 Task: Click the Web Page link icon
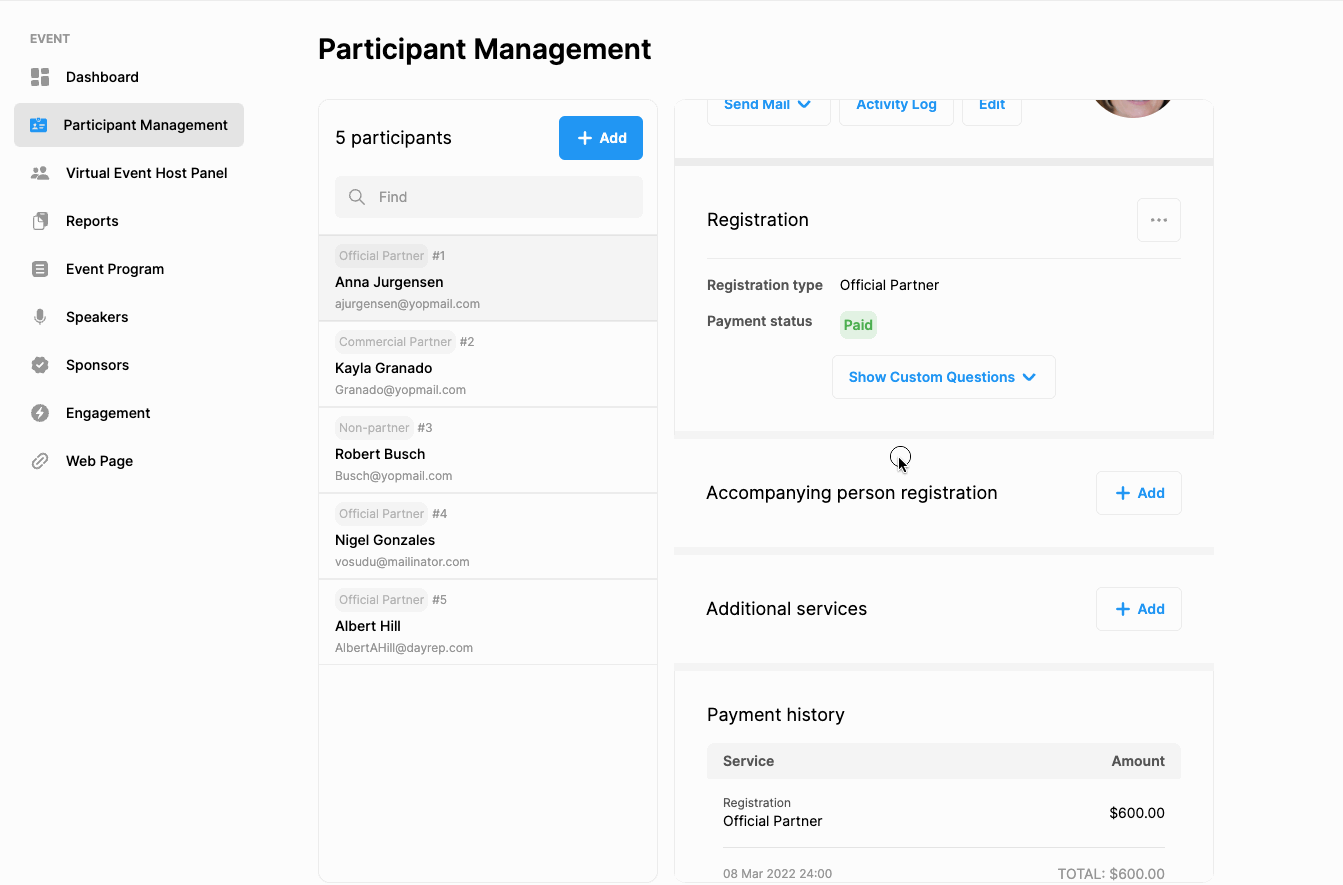[x=40, y=461]
